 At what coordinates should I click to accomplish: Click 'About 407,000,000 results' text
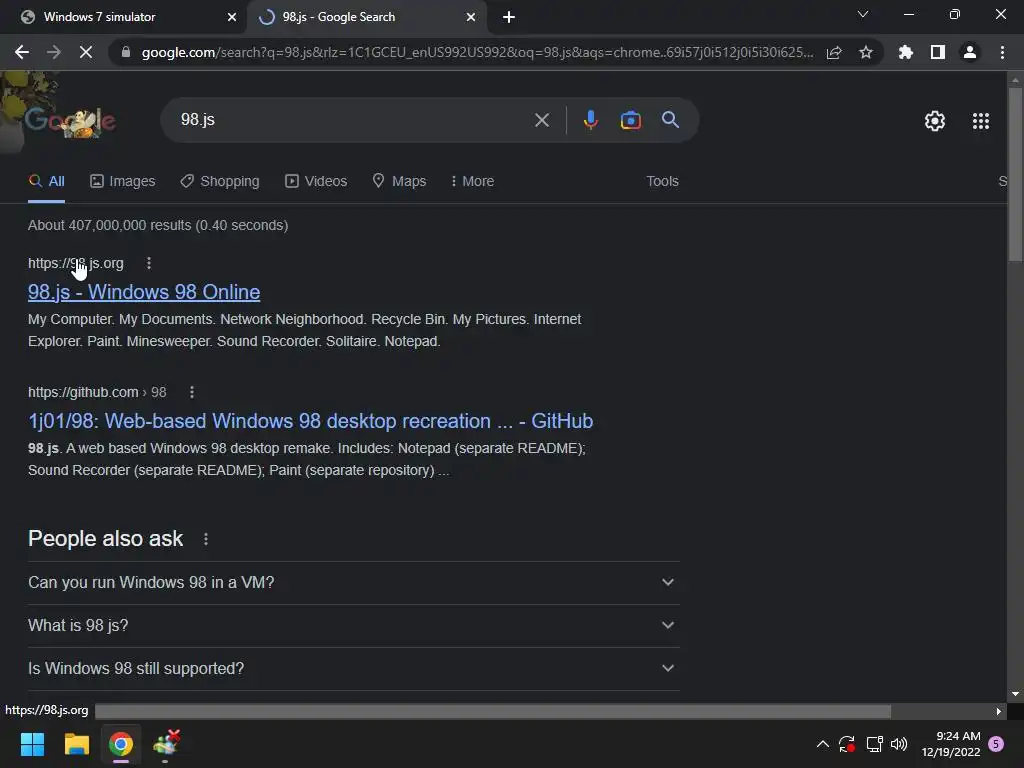click(x=110, y=225)
